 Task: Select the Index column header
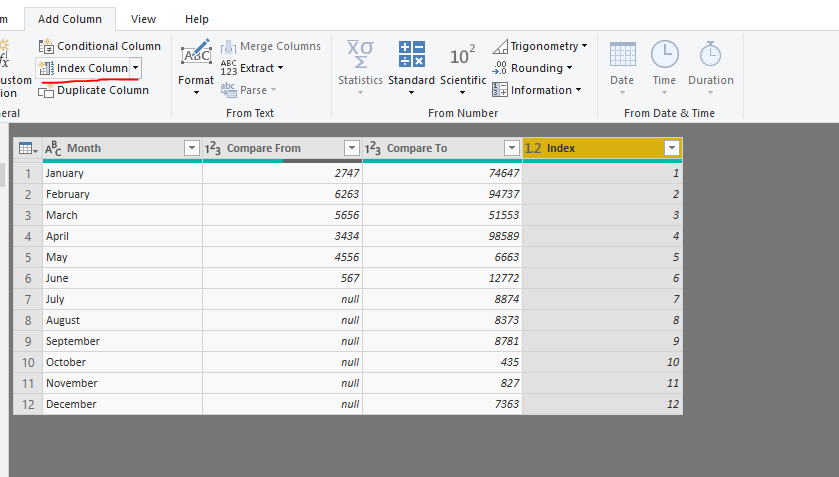(x=602, y=148)
